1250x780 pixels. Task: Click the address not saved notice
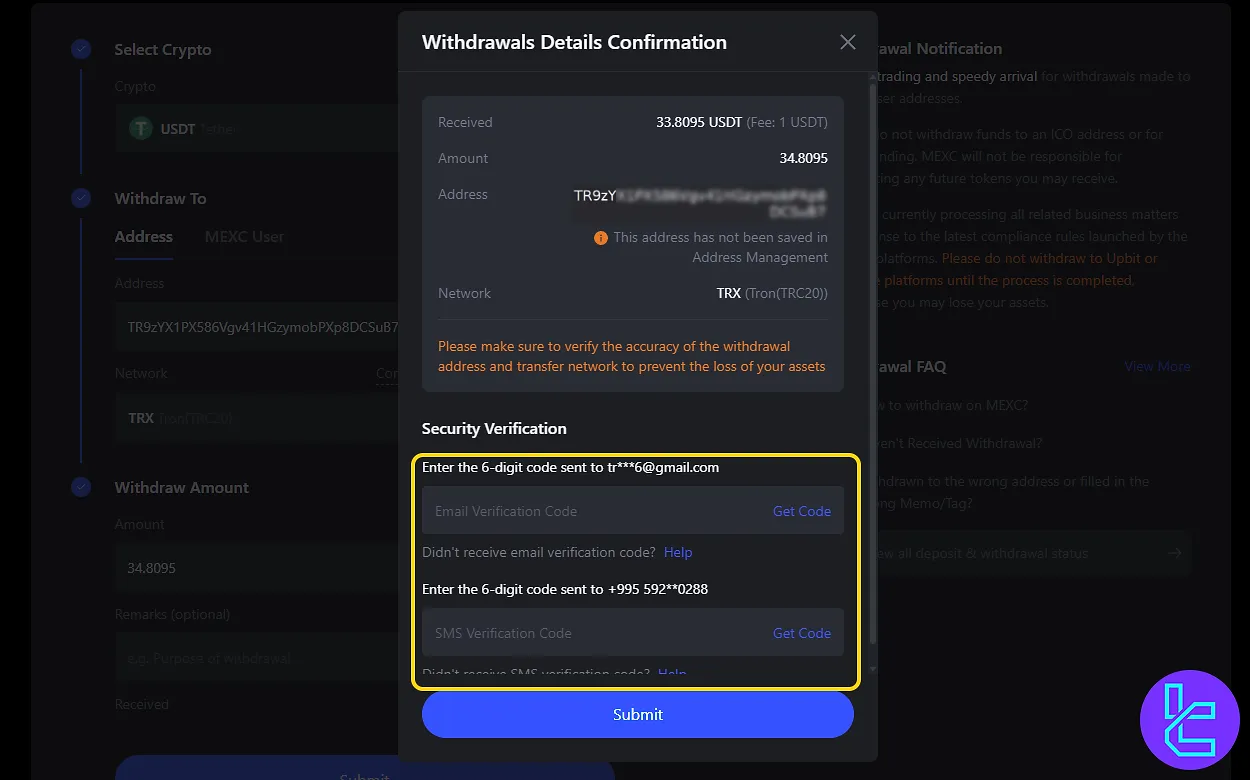(x=720, y=247)
